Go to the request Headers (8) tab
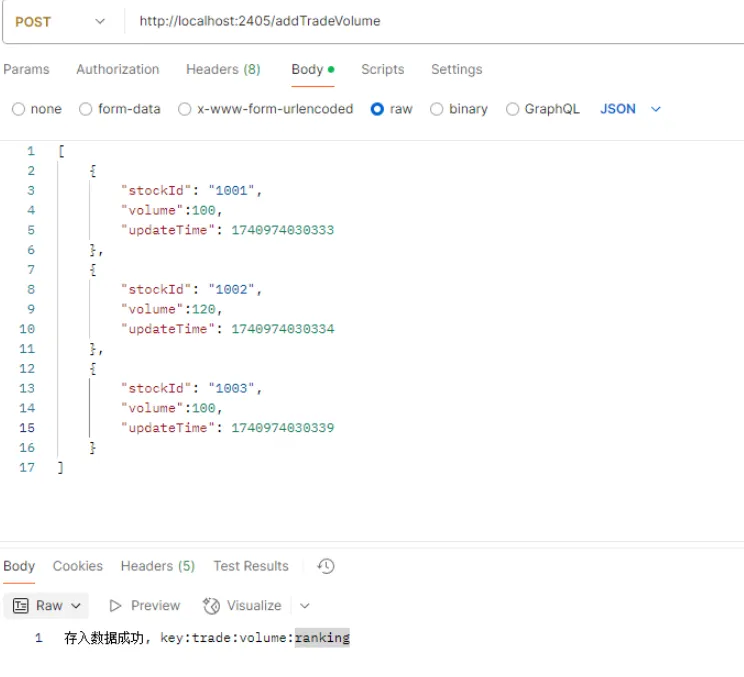The height and width of the screenshot is (677, 744). click(x=223, y=69)
